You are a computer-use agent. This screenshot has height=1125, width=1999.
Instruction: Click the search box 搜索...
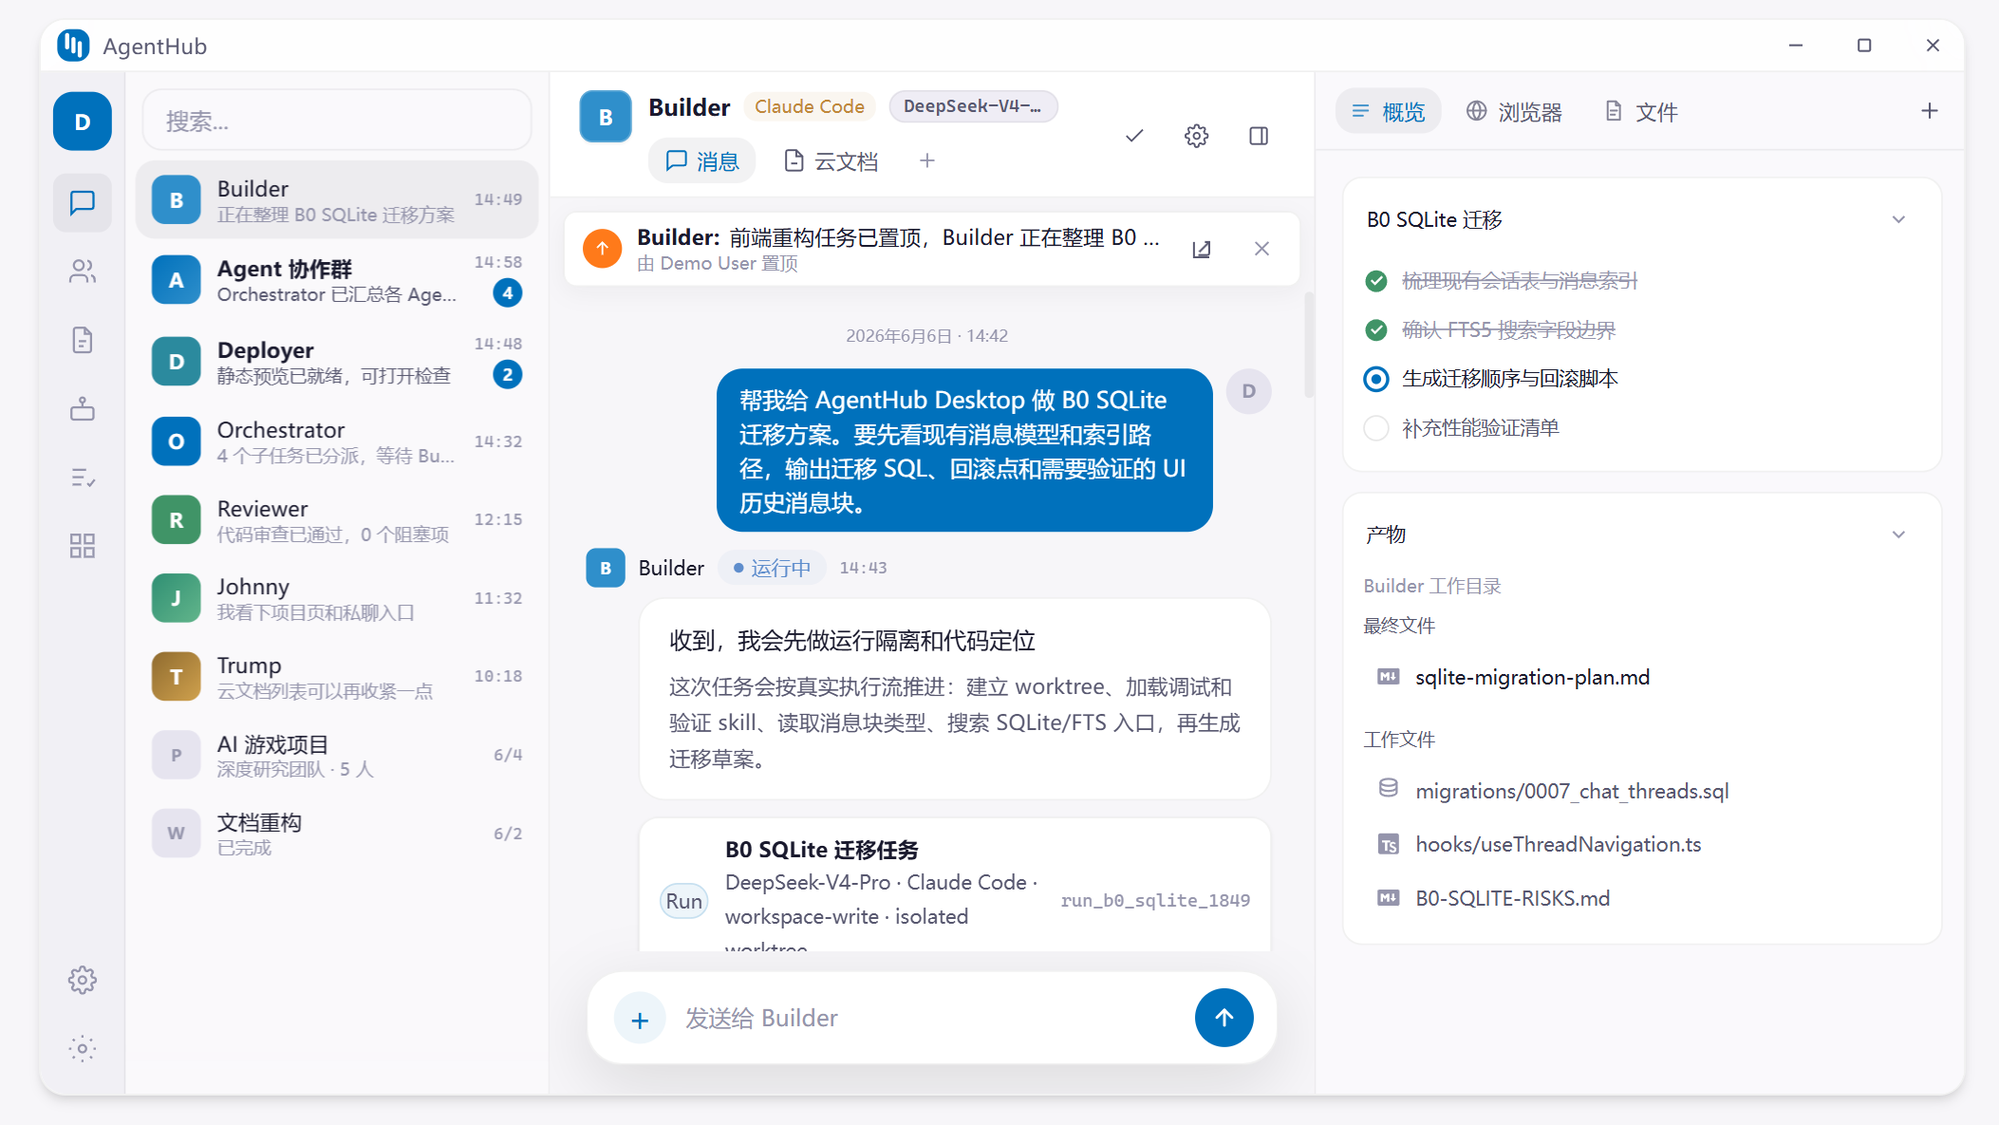point(337,121)
